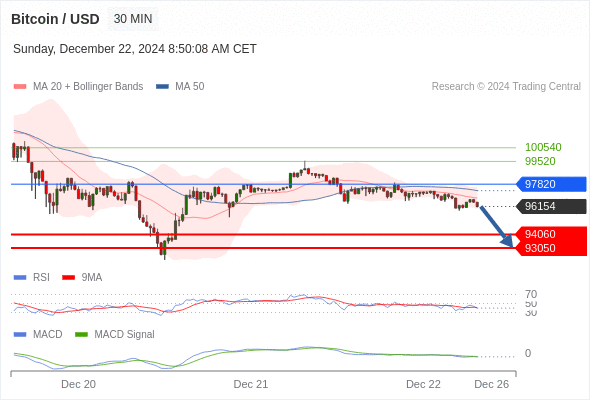Click the Research Trading Central copyright text
The width and height of the screenshot is (590, 400).
click(x=506, y=87)
